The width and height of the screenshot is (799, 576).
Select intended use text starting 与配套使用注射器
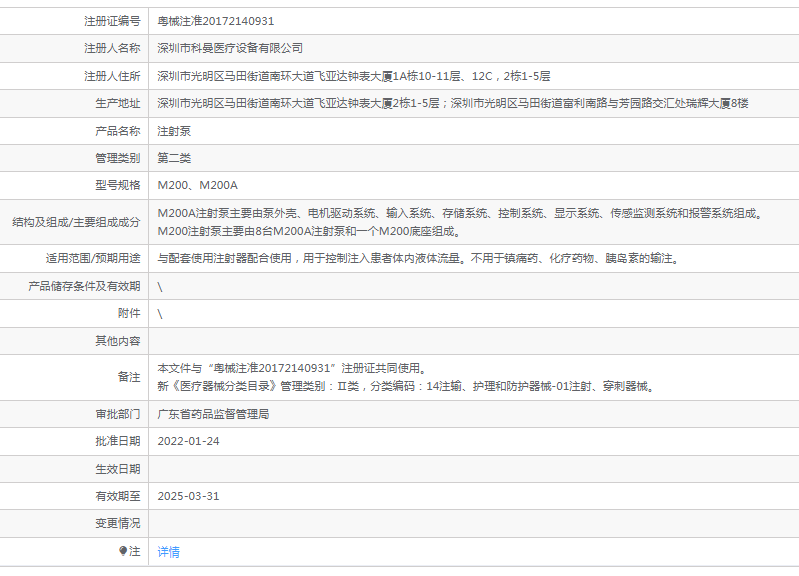[420, 258]
